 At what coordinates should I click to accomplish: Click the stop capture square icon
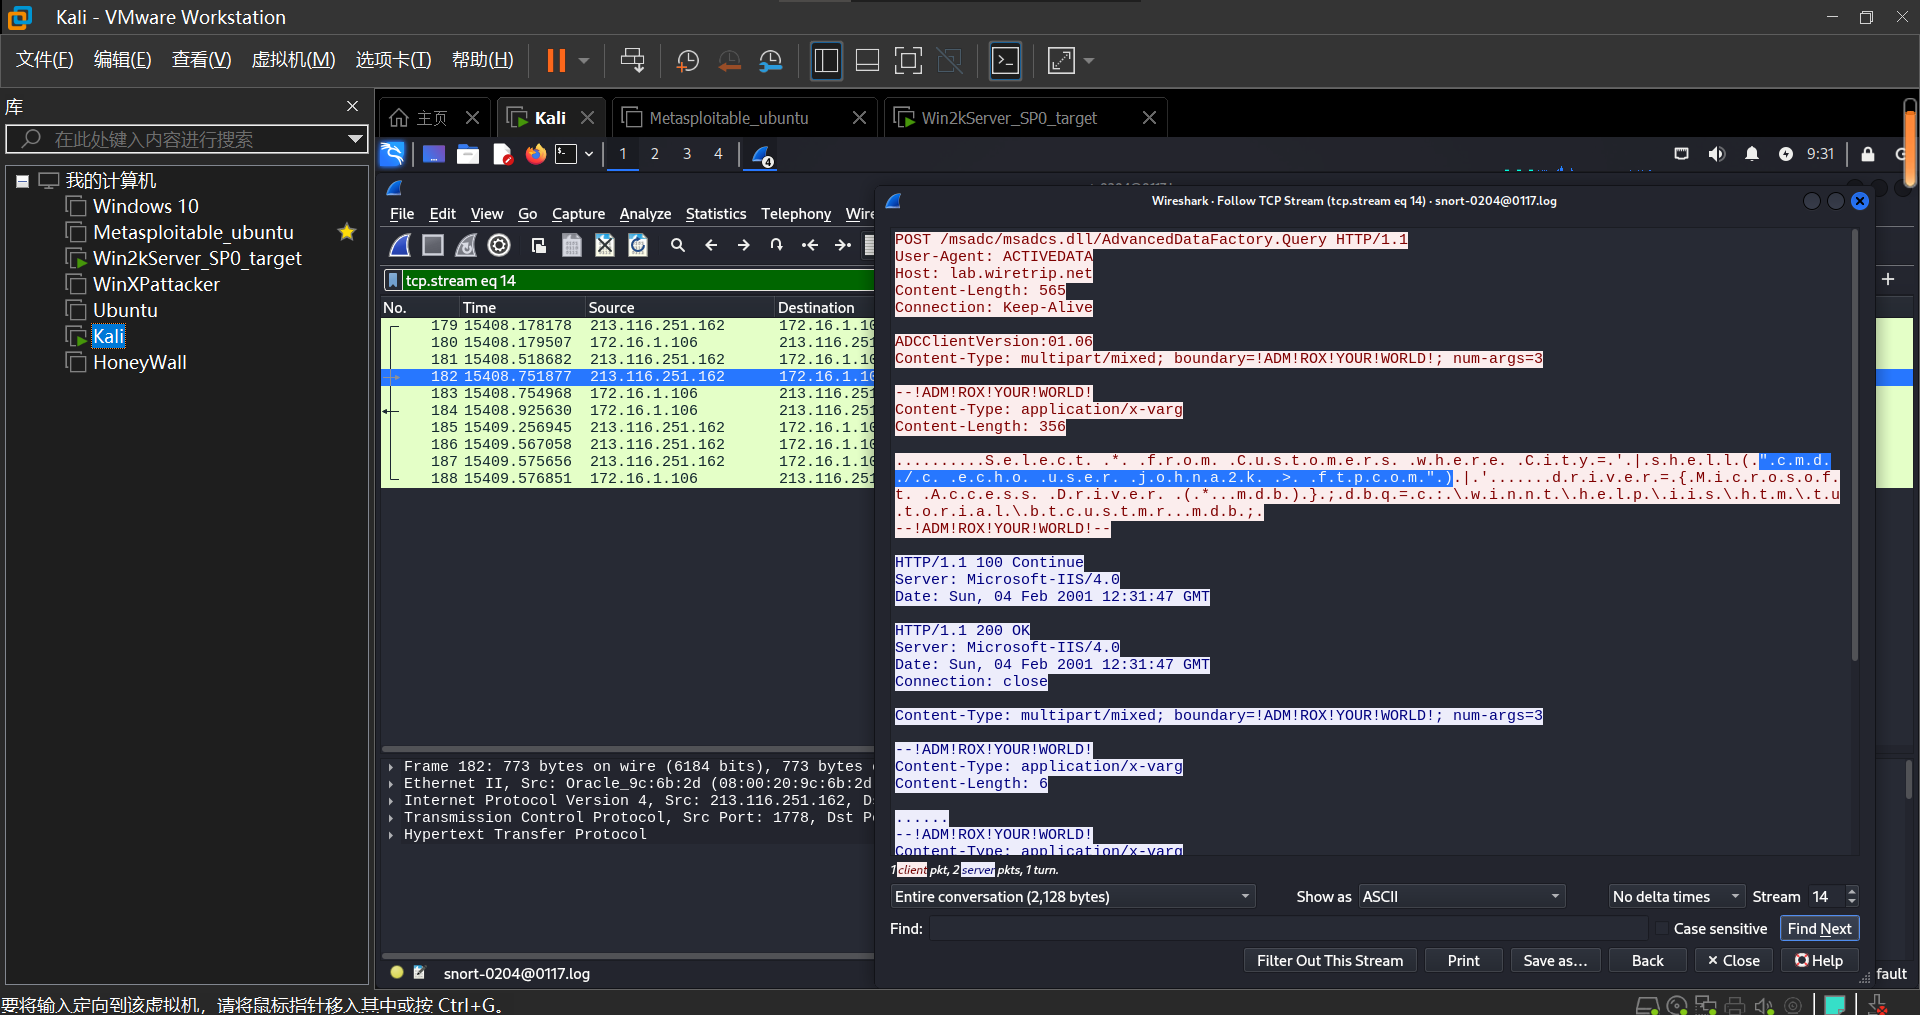433,245
